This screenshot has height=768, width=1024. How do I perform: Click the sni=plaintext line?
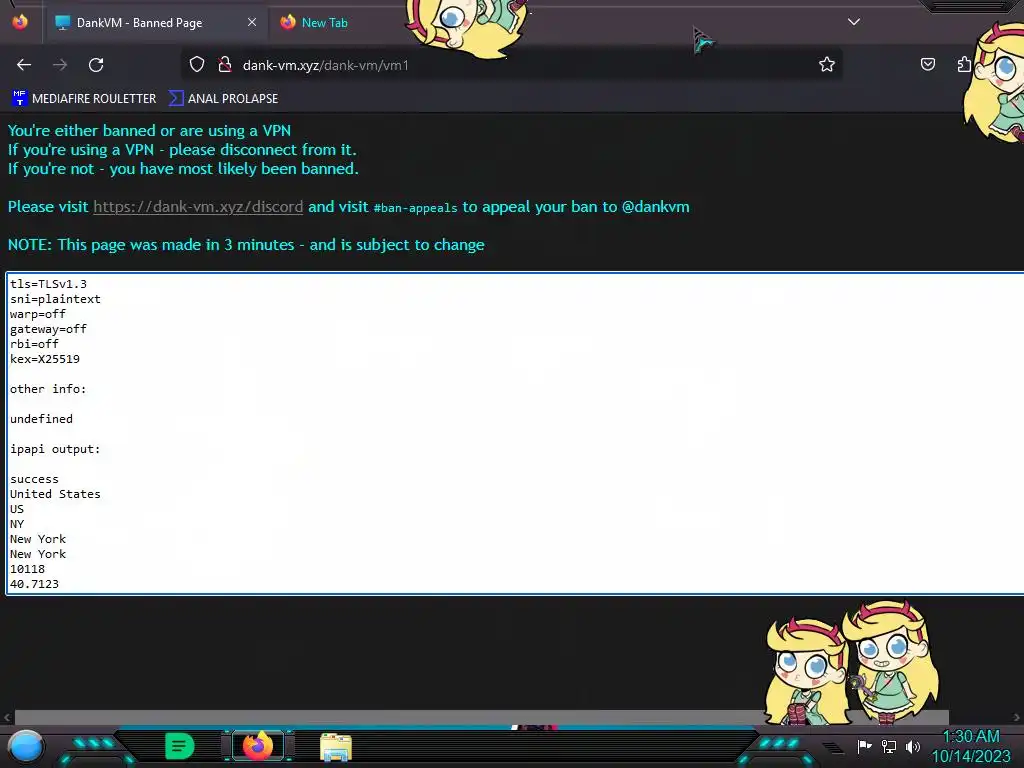[x=56, y=299]
